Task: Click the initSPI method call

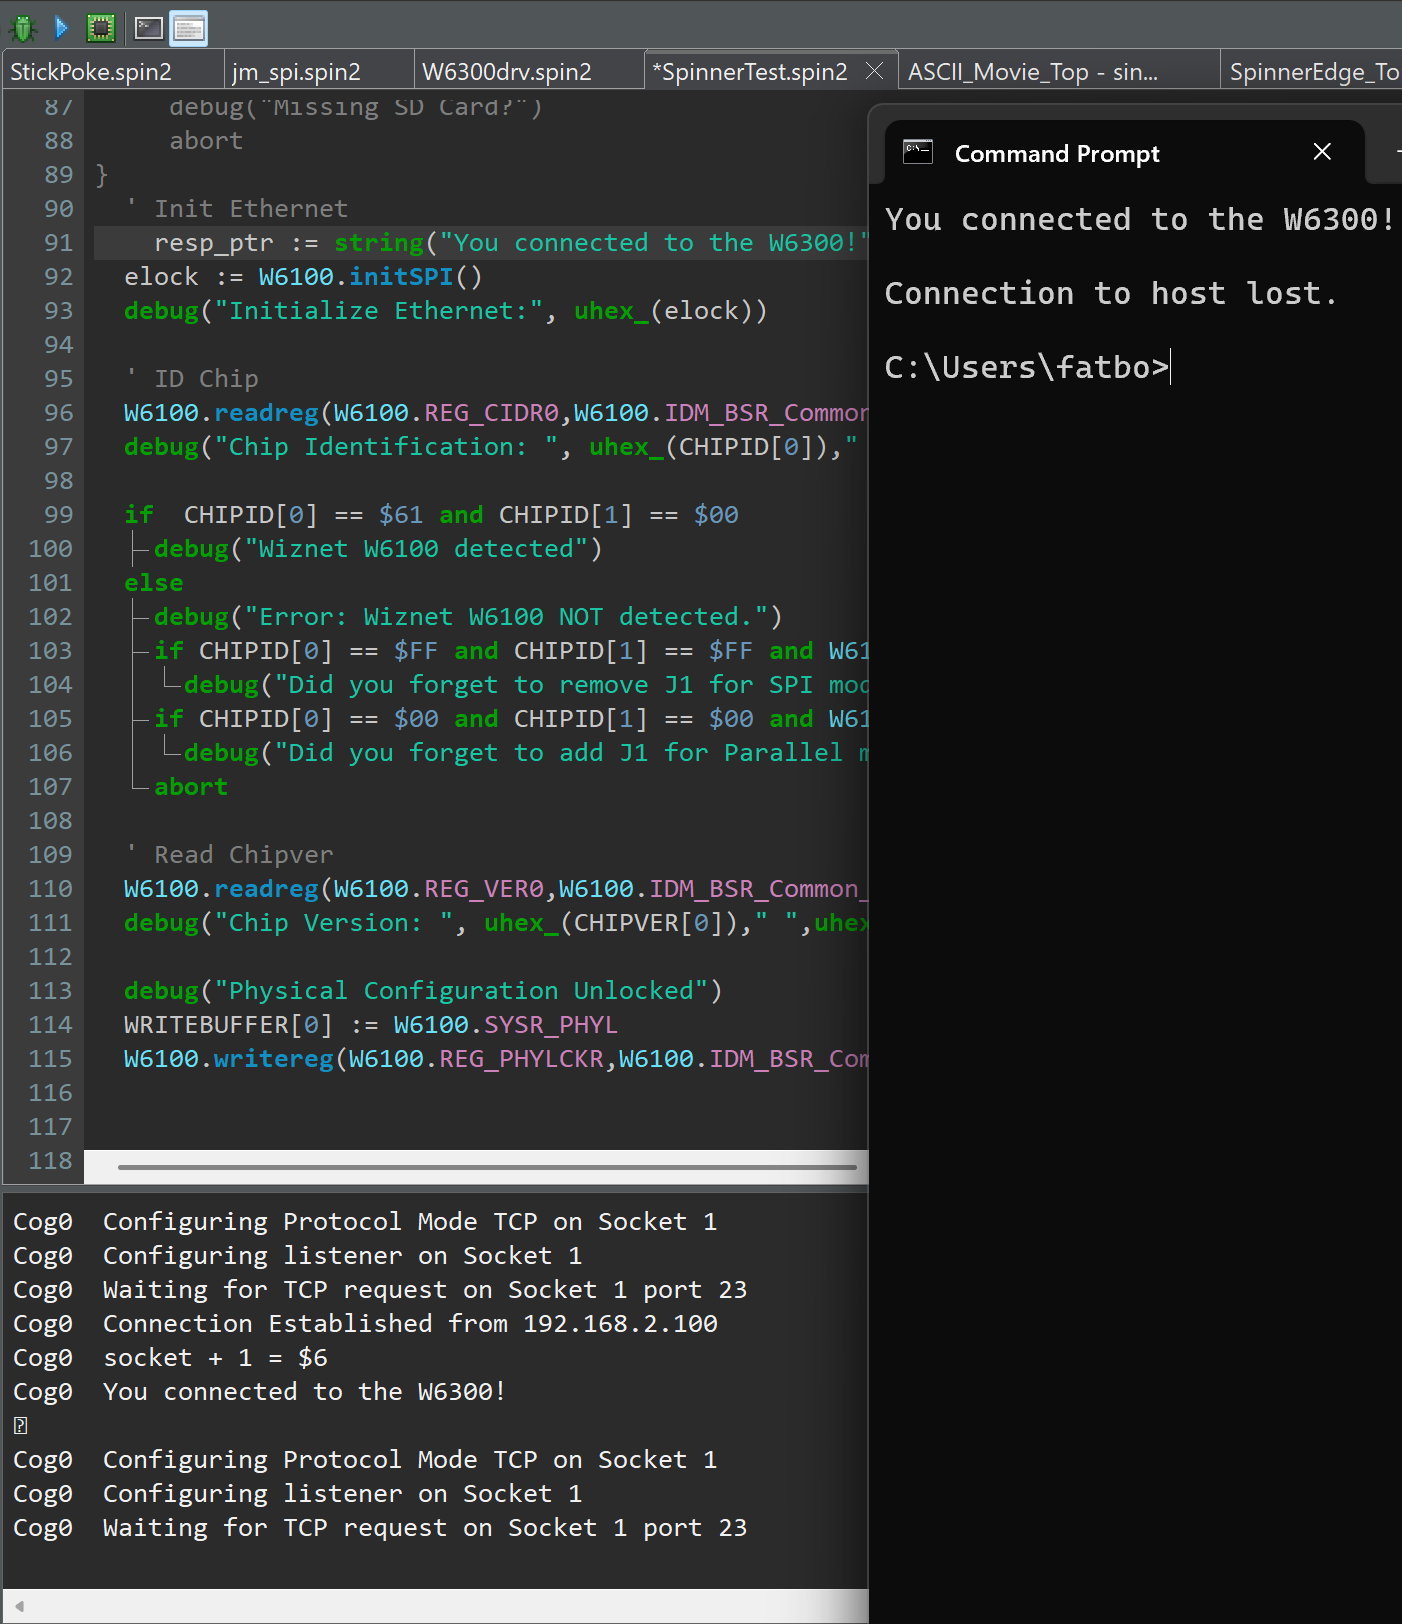Action: [401, 277]
